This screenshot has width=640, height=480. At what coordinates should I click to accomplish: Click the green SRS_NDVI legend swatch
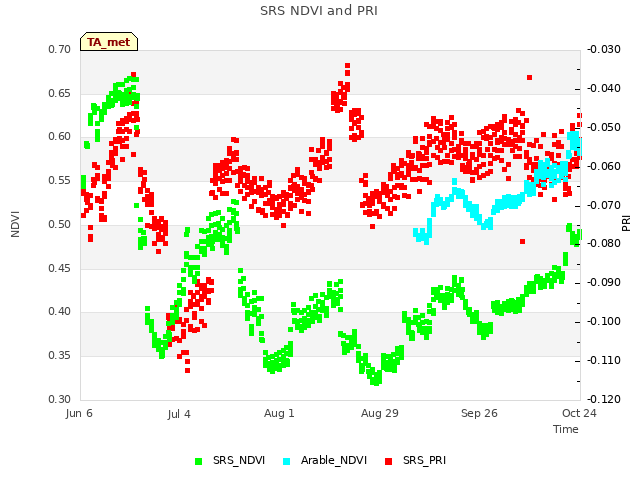click(199, 461)
